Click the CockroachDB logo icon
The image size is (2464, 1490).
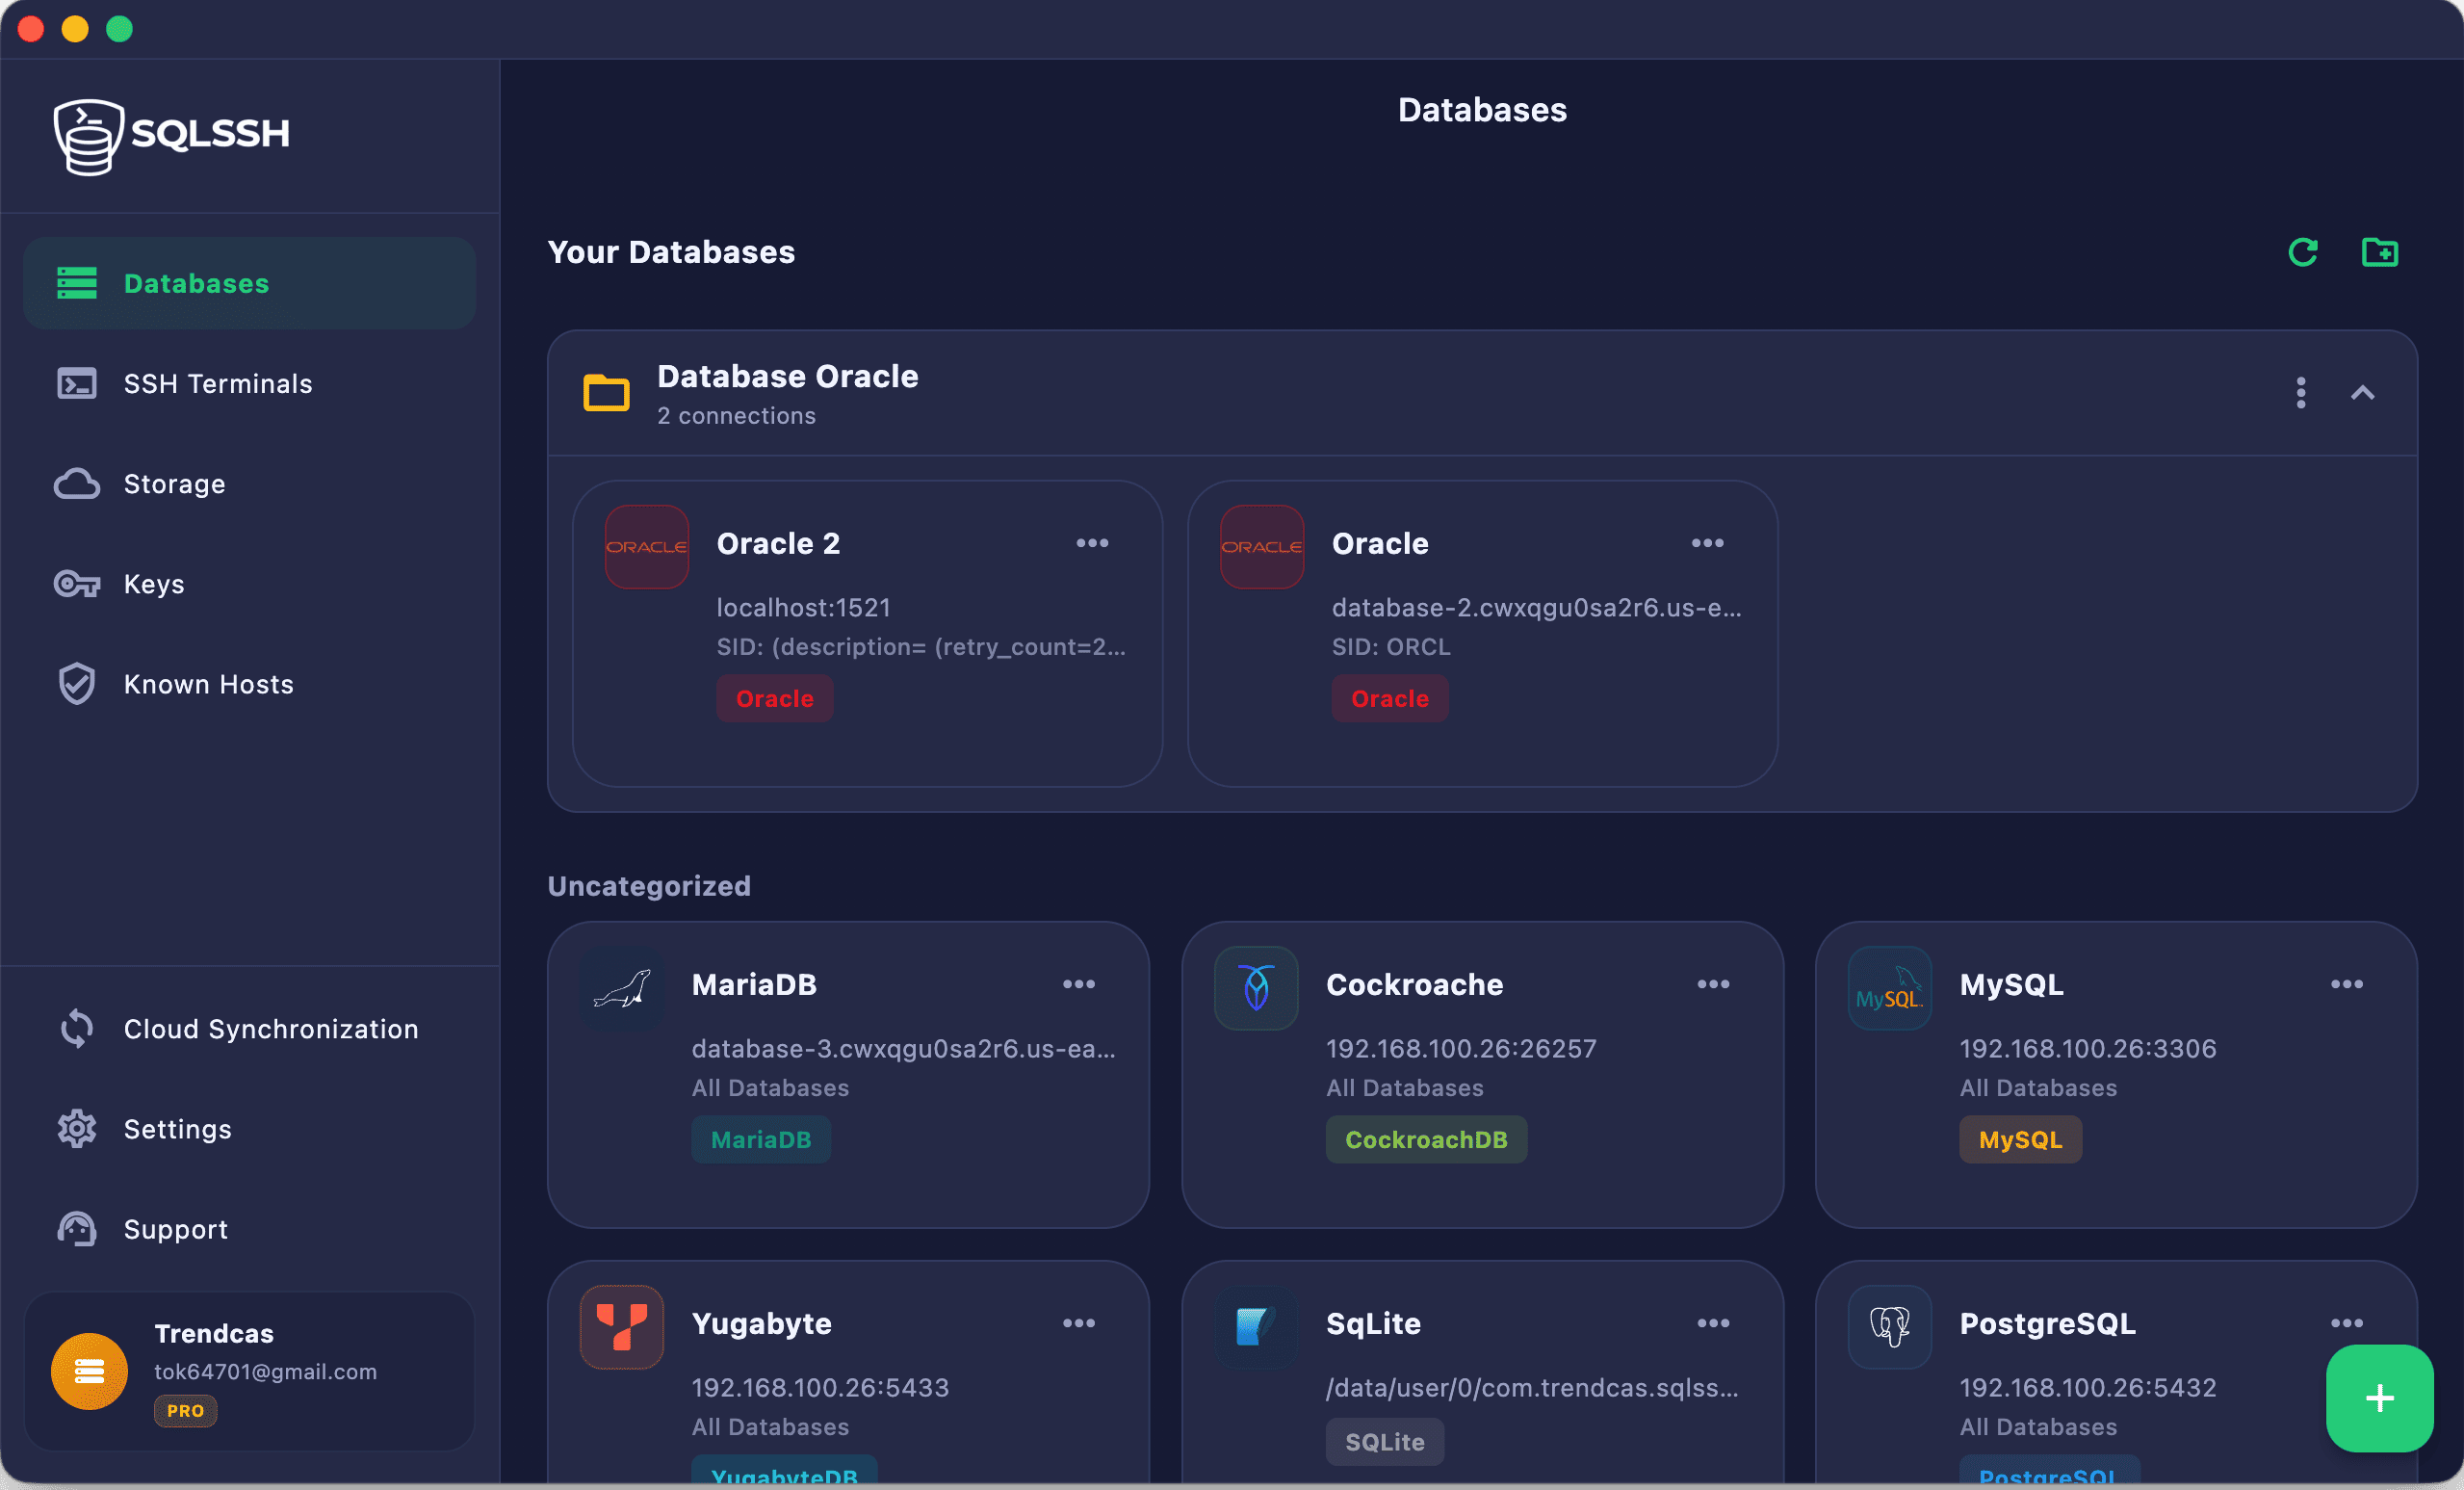1256,988
